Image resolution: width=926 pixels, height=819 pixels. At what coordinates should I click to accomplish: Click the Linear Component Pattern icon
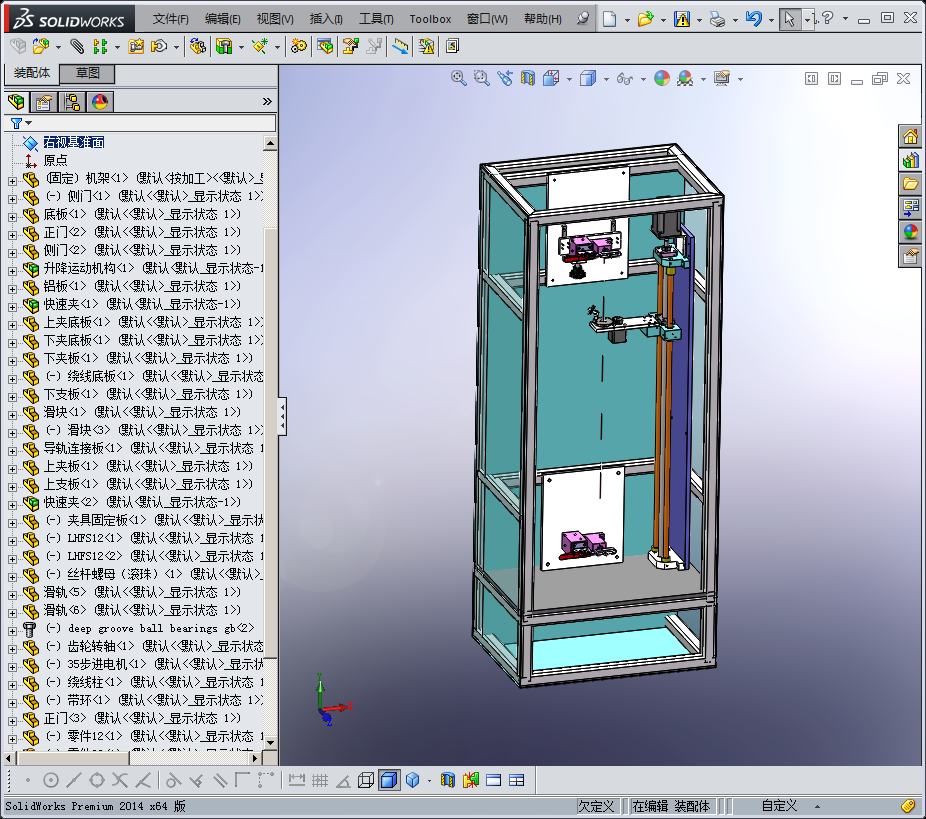click(x=100, y=46)
